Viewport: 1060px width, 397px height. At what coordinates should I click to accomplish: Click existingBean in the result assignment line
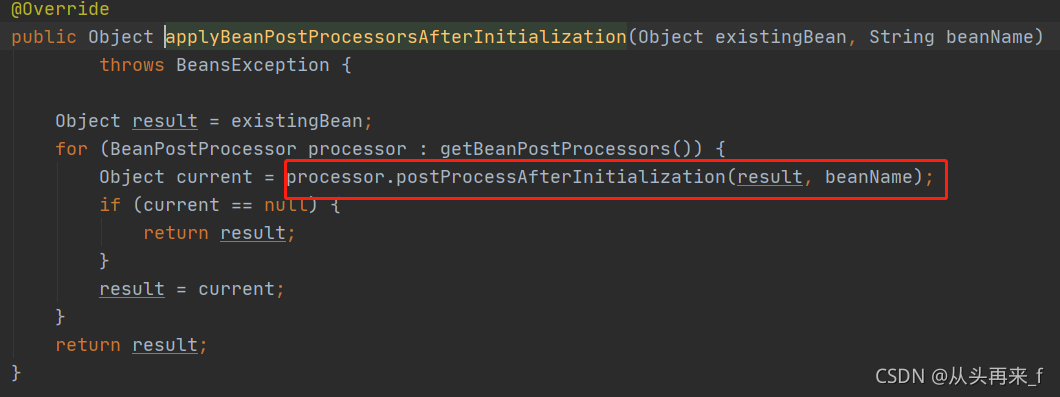(298, 122)
